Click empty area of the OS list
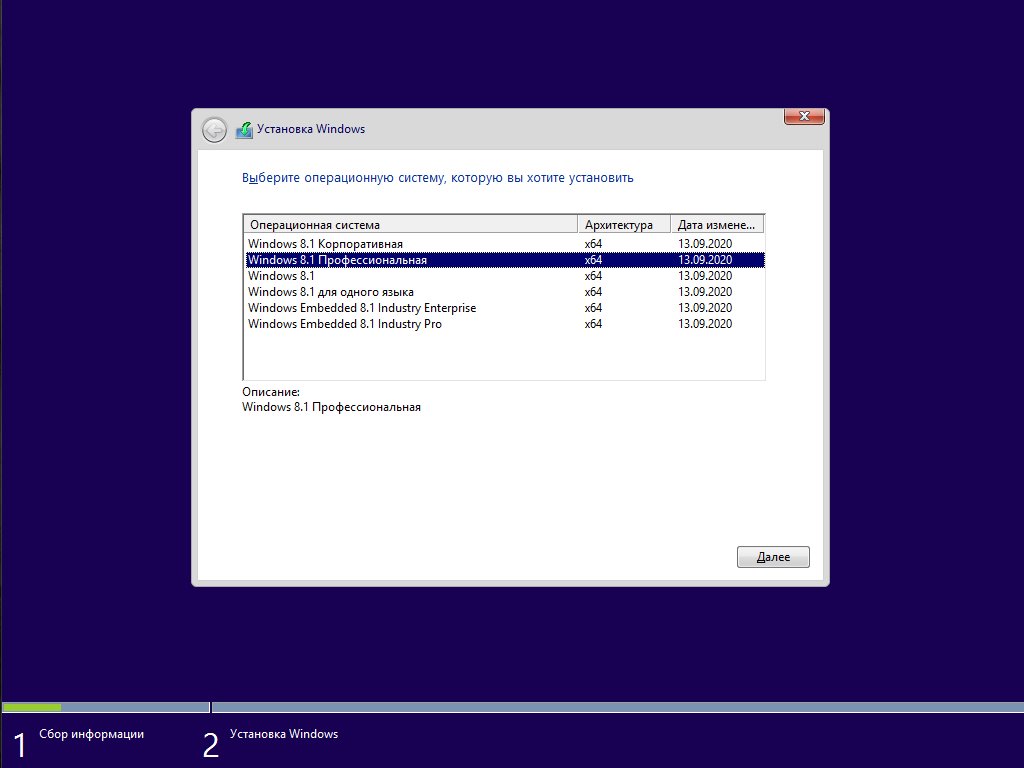1024x768 pixels. click(x=500, y=355)
